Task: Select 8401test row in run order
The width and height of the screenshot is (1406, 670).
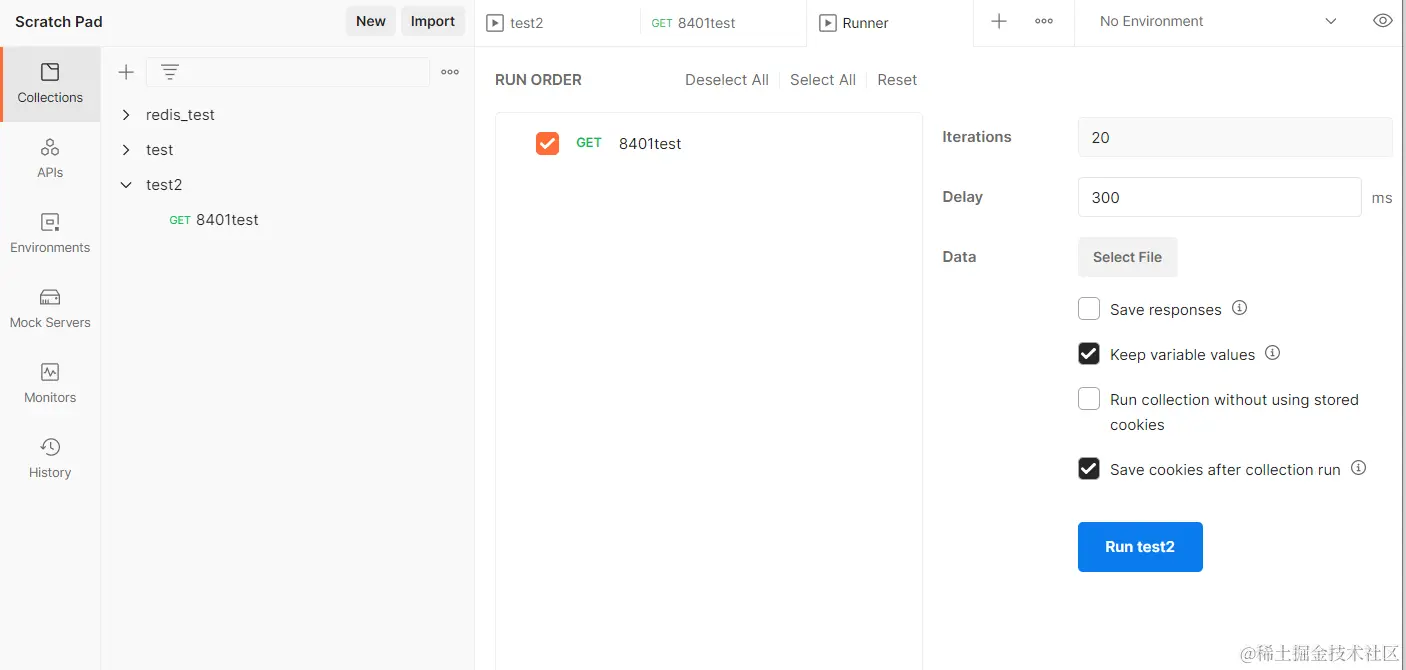Action: pos(708,143)
